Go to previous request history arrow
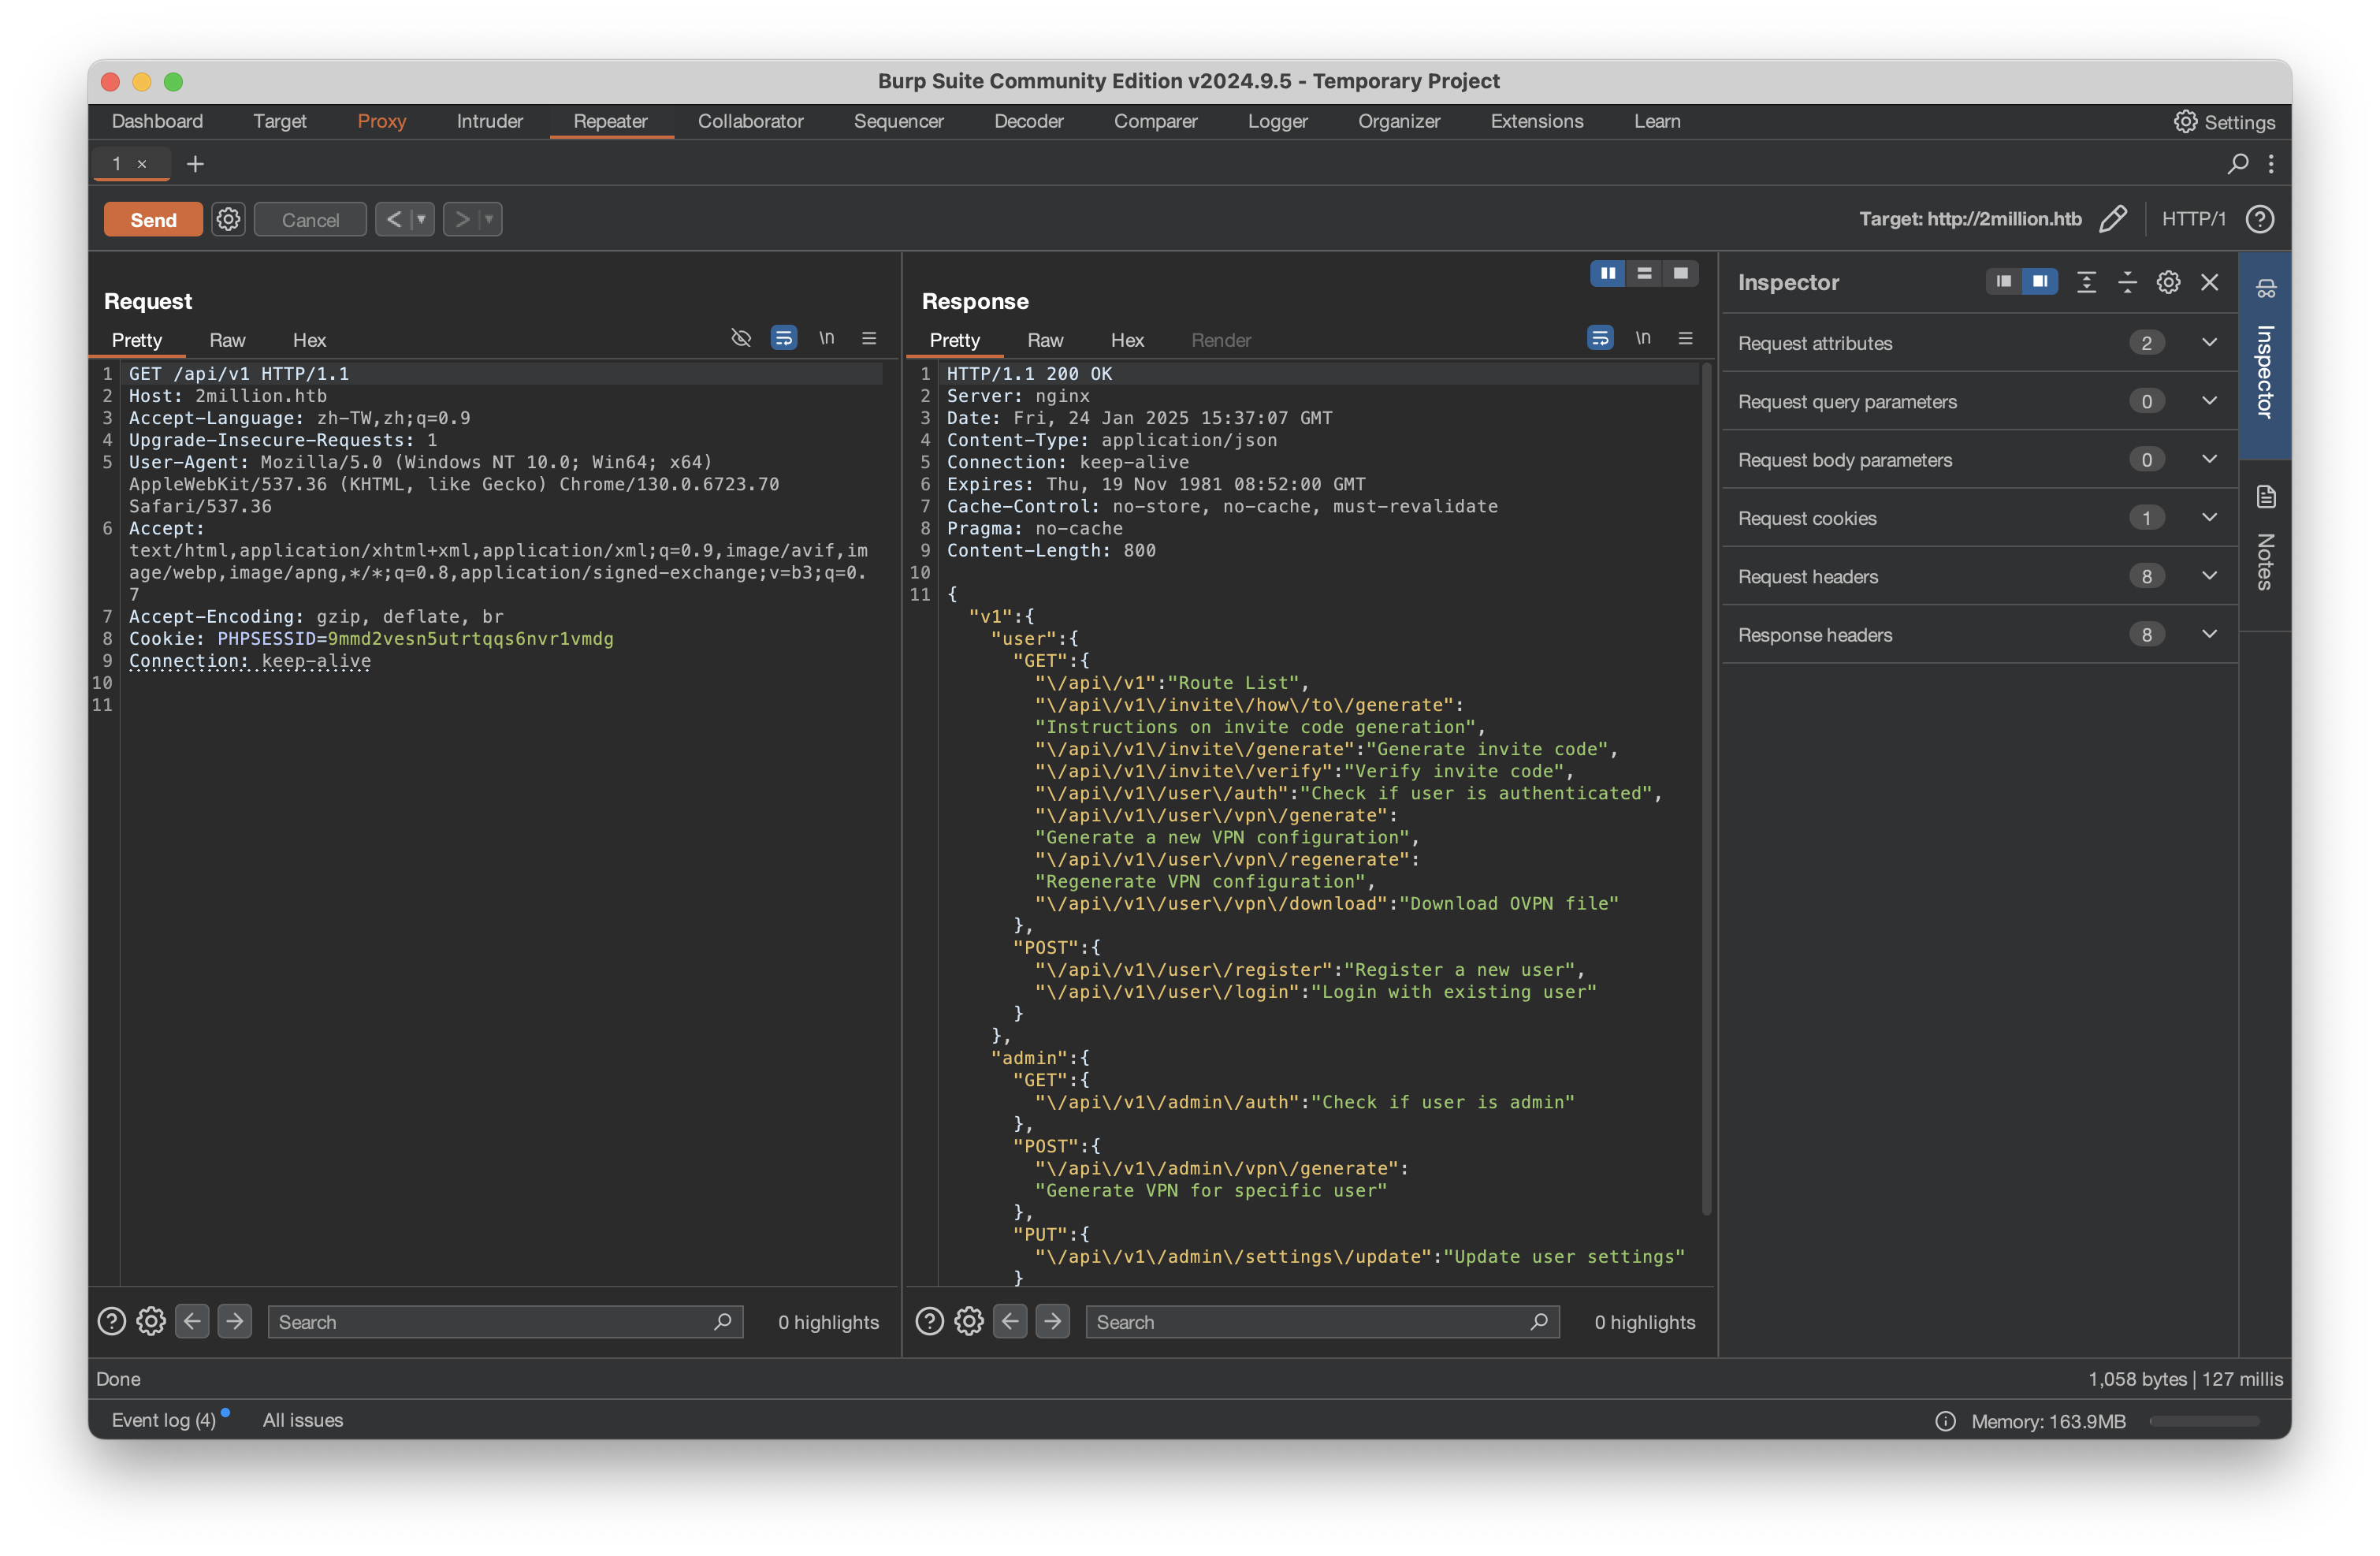Viewport: 2380px width, 1556px height. tap(394, 219)
